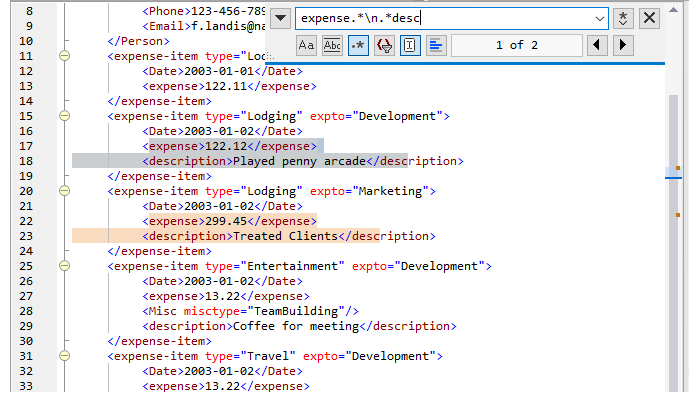Go to the previous search match
This screenshot has width=700, height=400.
point(597,45)
